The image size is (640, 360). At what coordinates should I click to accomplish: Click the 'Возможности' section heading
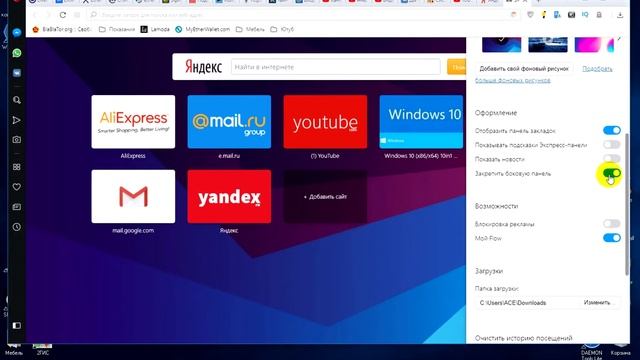496,206
